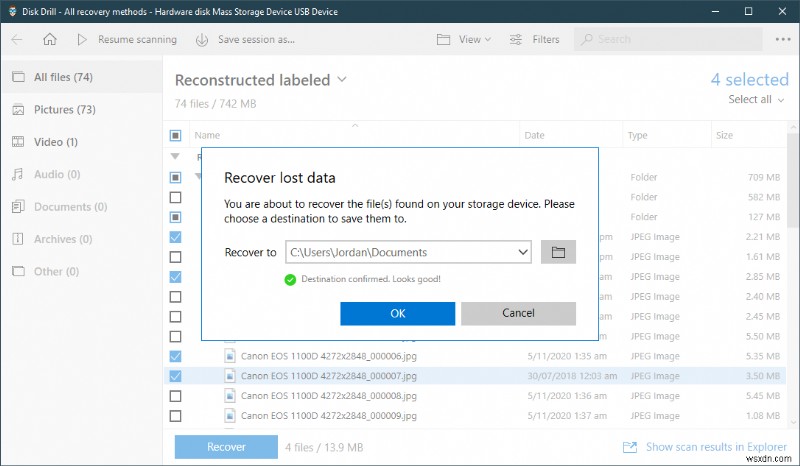Open the Recover to path dropdown
This screenshot has height=466, width=800.
(x=523, y=253)
